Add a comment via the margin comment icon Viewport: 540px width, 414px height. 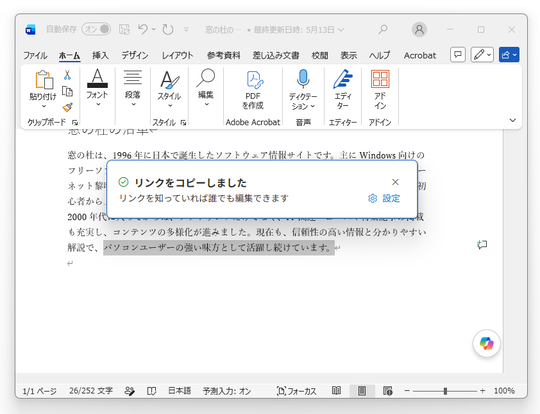click(482, 245)
